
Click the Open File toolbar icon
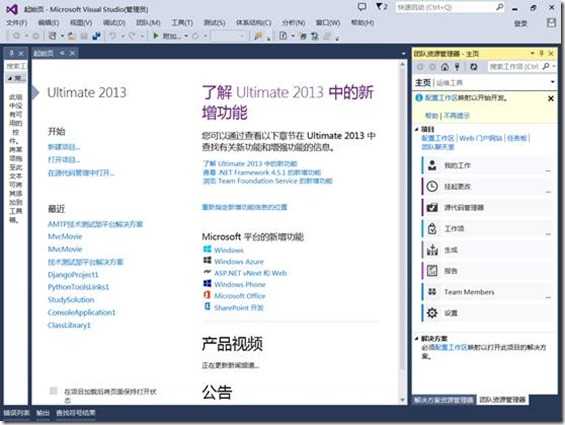pos(72,36)
